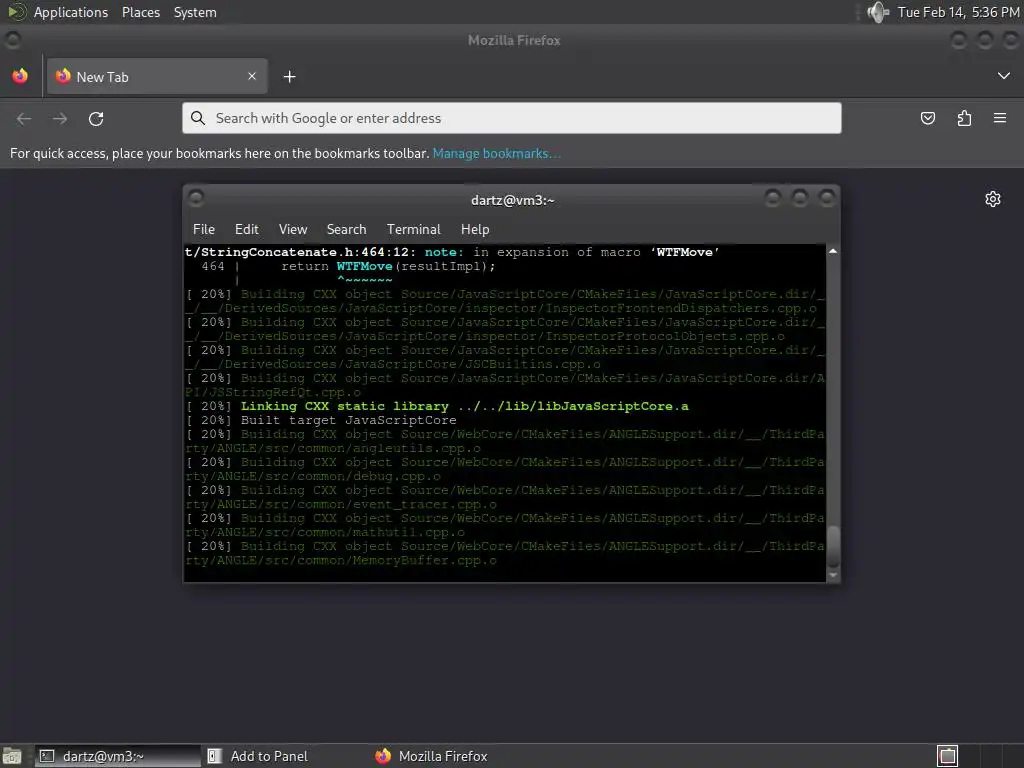Click the dartz@vm3:~ terminal title bar
Image resolution: width=1024 pixels, height=768 pixels.
click(x=513, y=200)
